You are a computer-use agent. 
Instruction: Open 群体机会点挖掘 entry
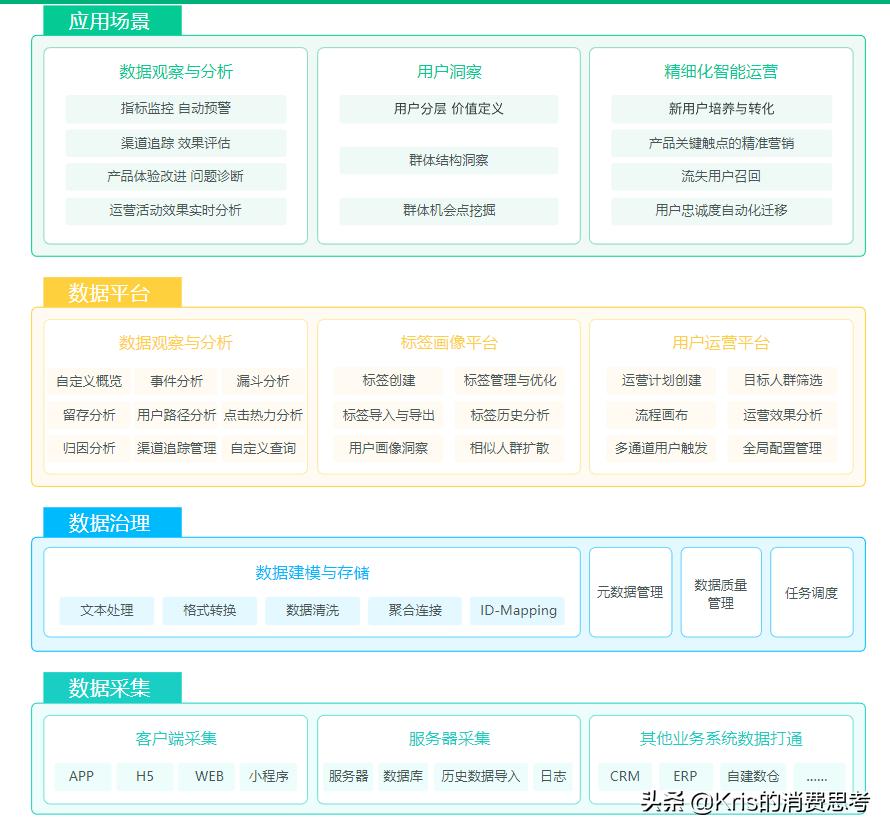coord(446,211)
